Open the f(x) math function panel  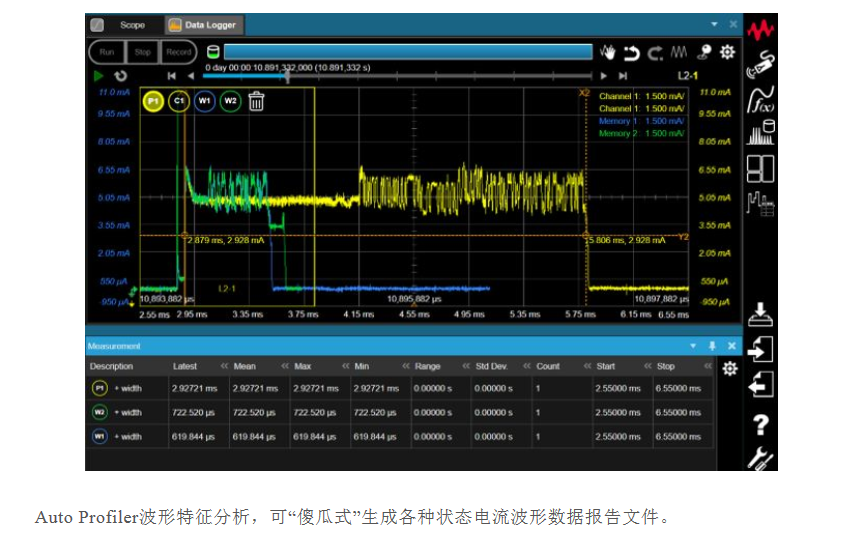click(x=761, y=98)
